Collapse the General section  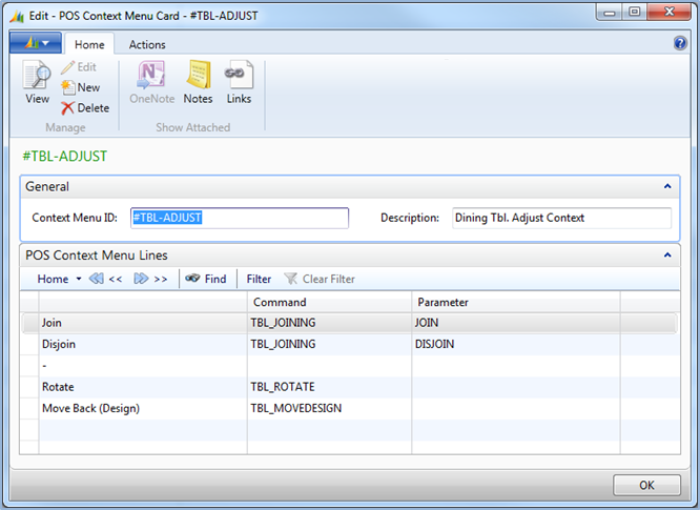click(667, 186)
